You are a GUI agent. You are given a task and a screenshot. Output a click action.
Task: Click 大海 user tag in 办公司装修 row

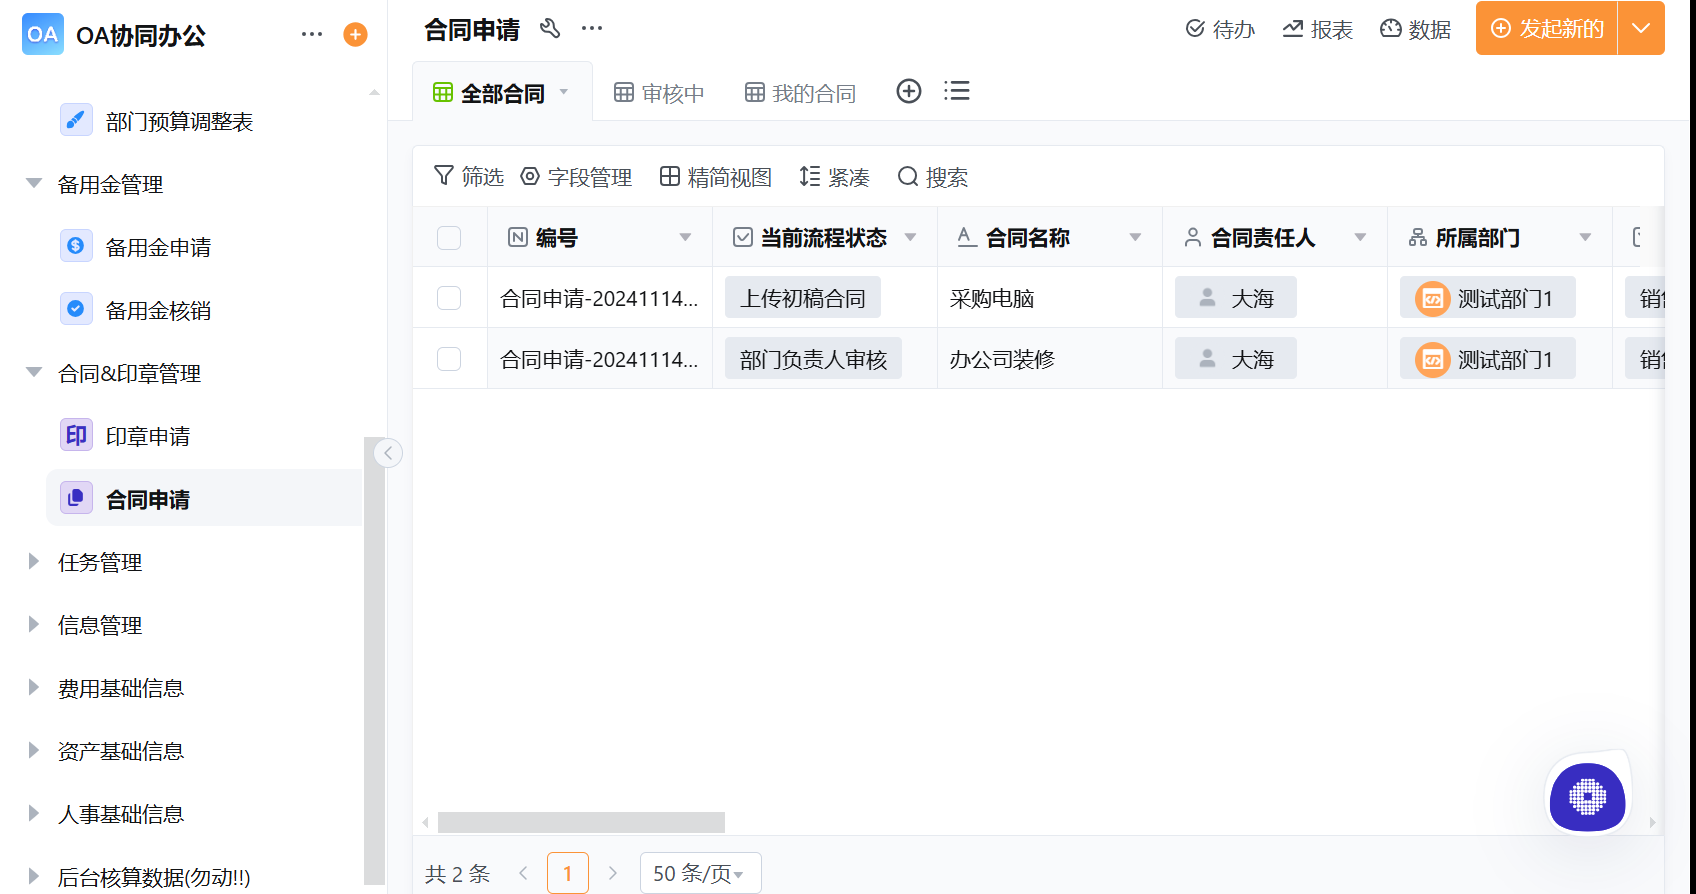(x=1235, y=359)
